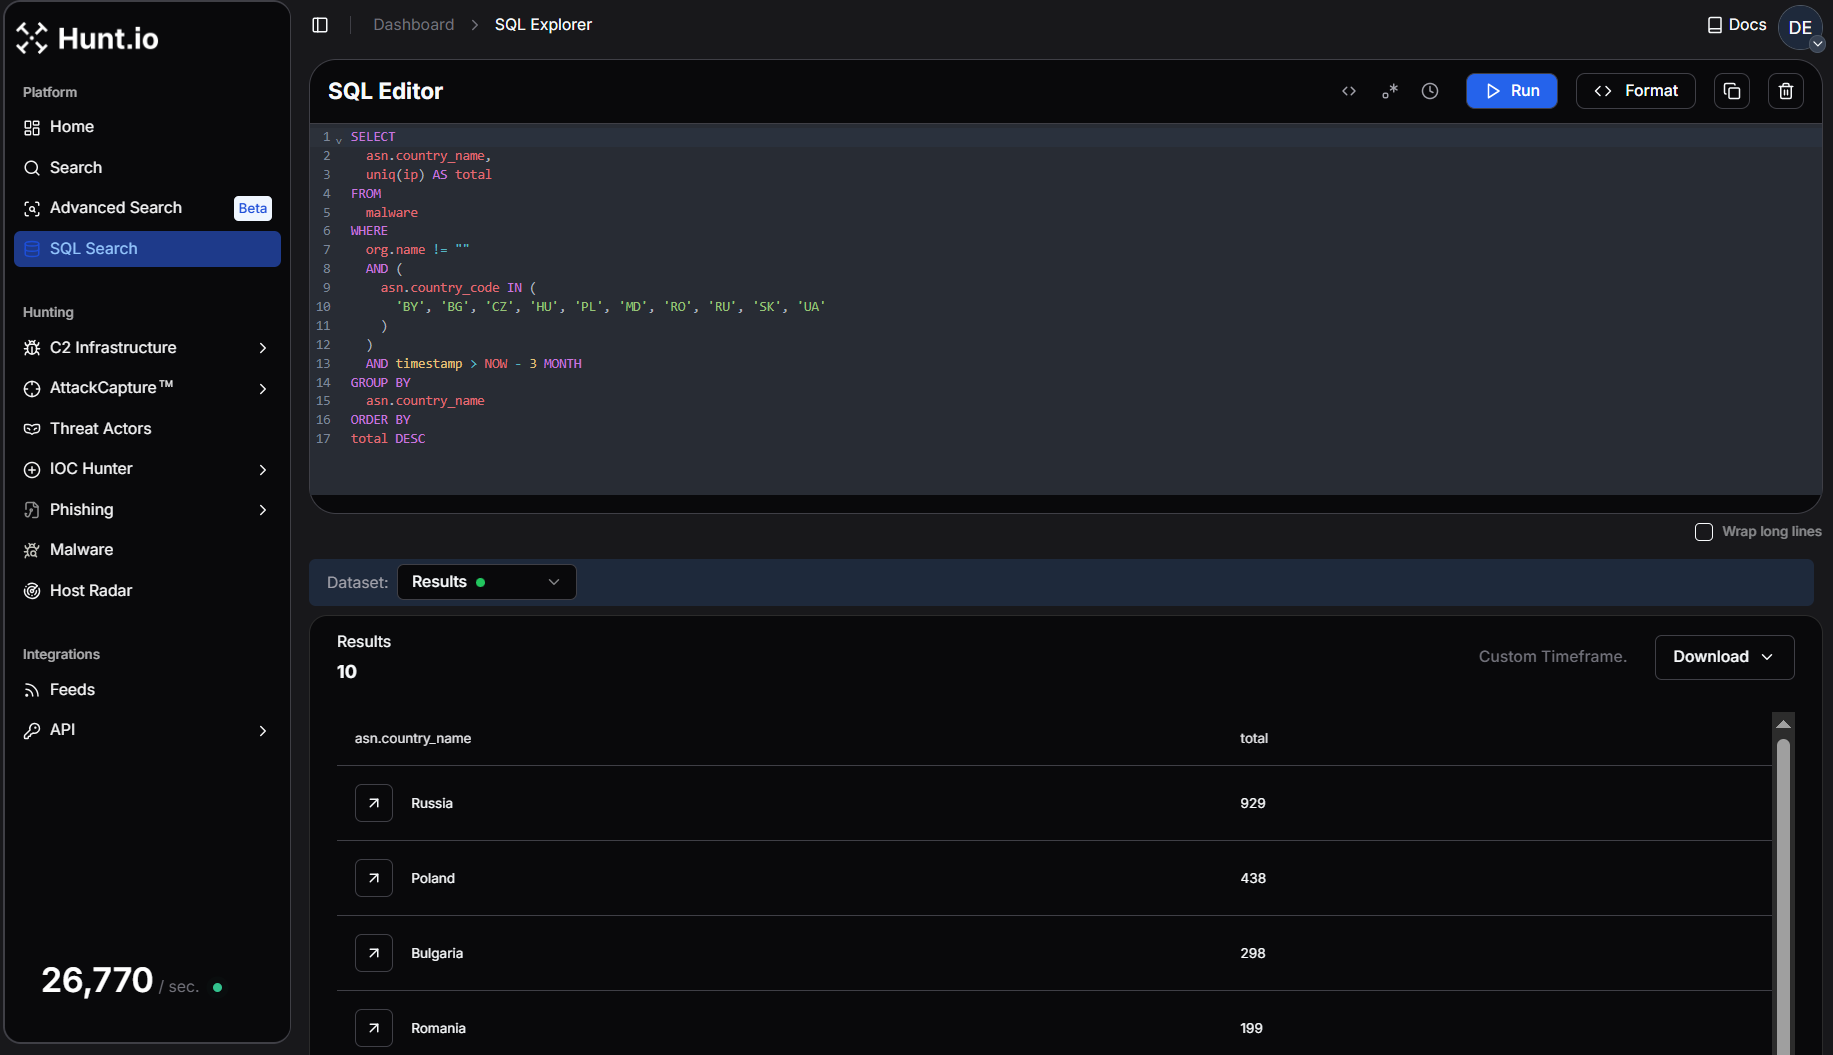Screen dimensions: 1833x1055
Task: Open the Search sidebar item
Action: pyautogui.click(x=147, y=168)
